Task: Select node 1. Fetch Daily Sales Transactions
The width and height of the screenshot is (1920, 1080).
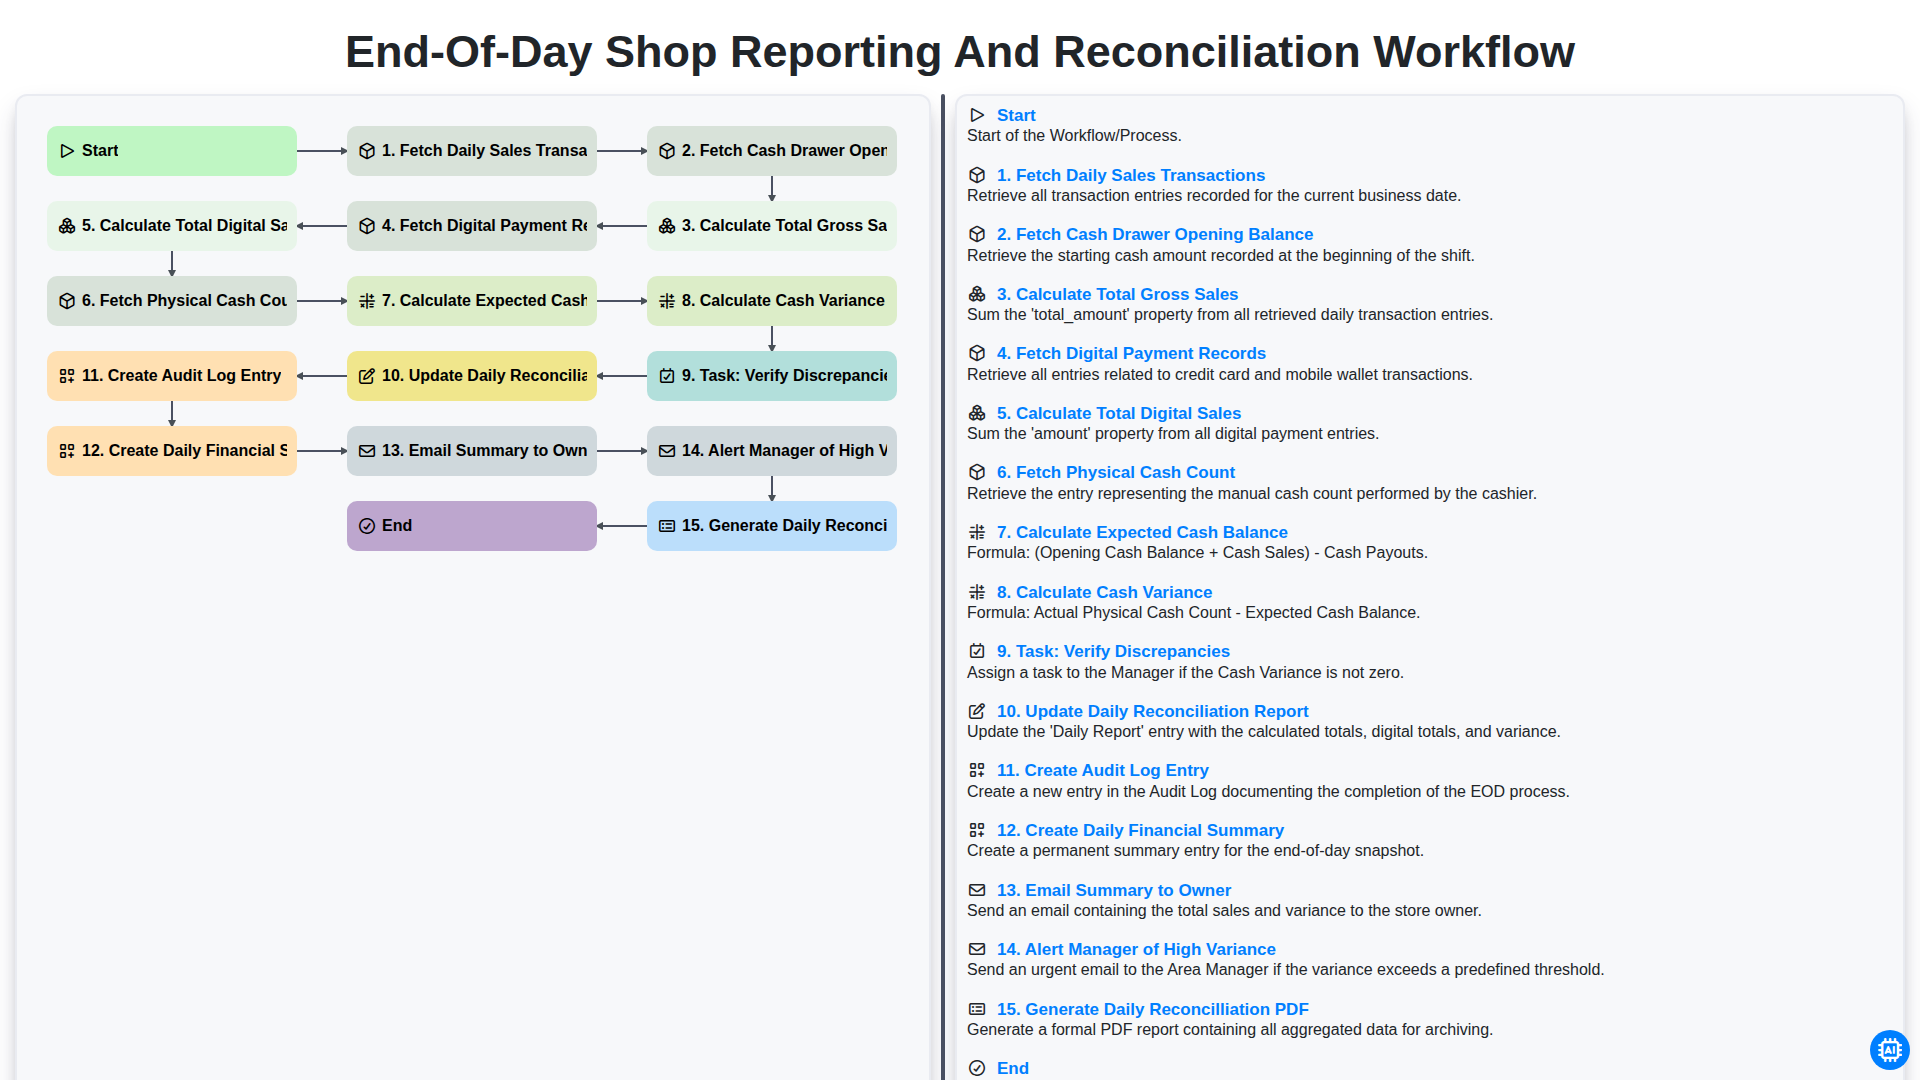Action: coord(472,151)
